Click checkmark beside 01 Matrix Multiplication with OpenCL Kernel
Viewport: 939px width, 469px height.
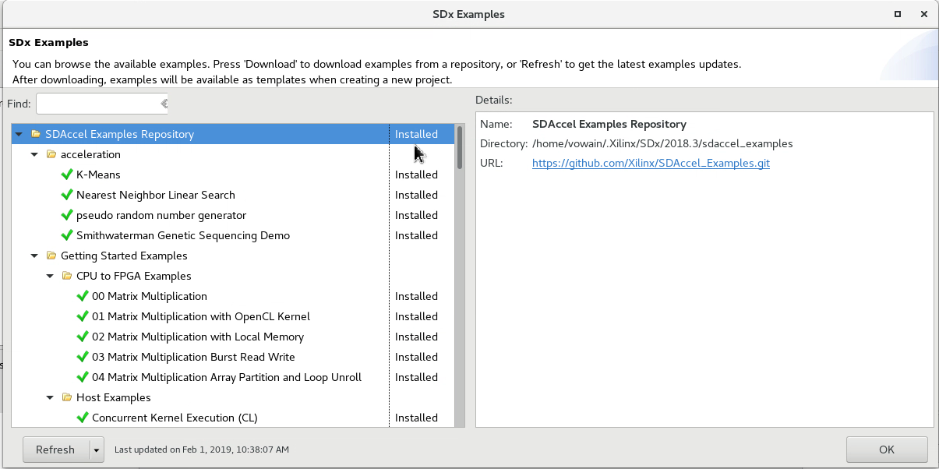(x=83, y=316)
